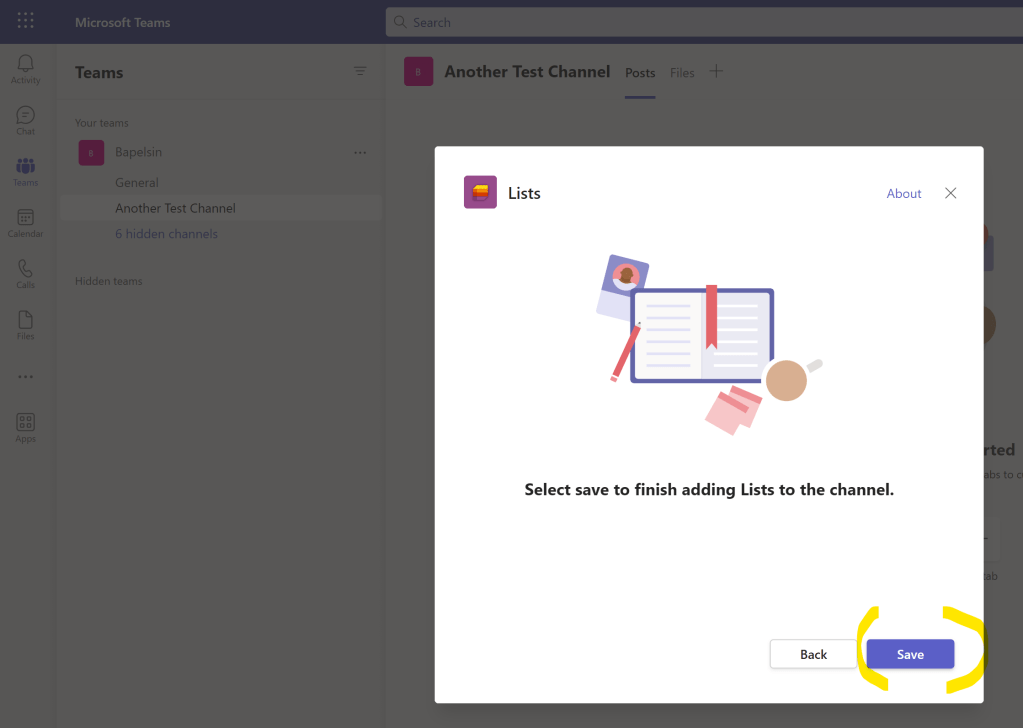The image size is (1023, 728).
Task: Click the Back button in dialog
Action: (x=813, y=654)
